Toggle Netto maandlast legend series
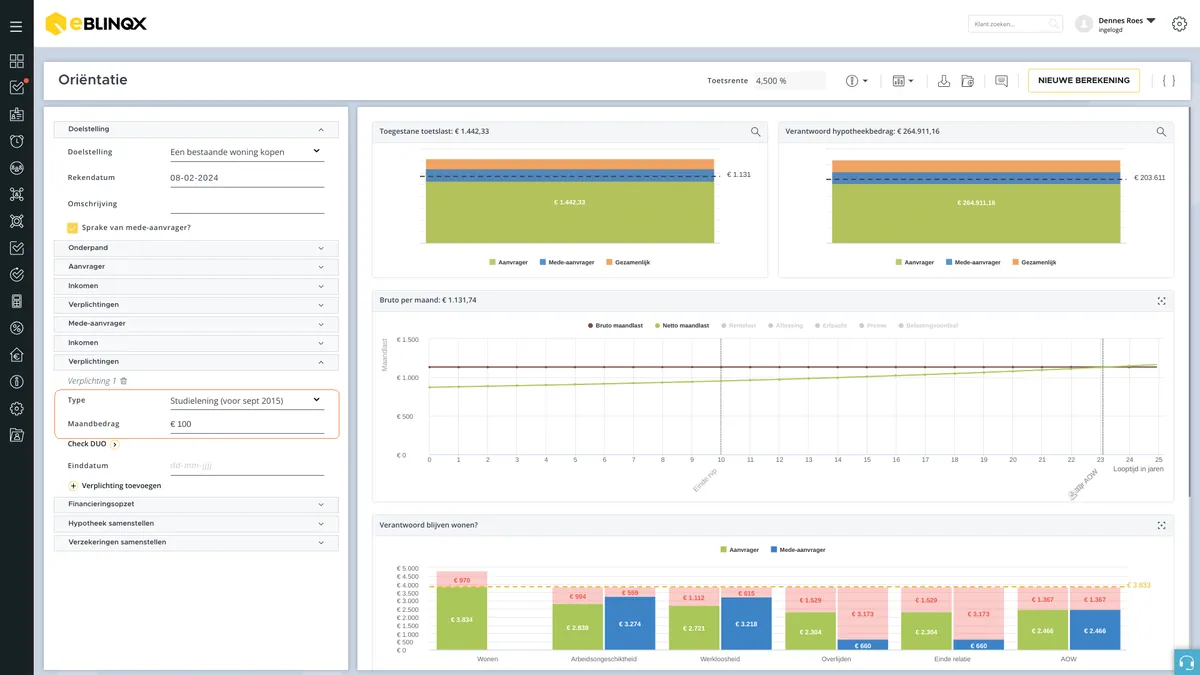1200x675 pixels. pos(682,325)
